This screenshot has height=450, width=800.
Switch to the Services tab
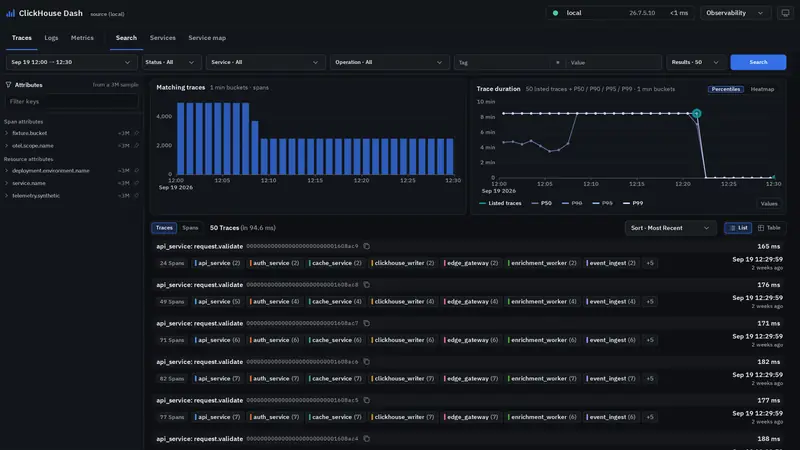pyautogui.click(x=163, y=38)
